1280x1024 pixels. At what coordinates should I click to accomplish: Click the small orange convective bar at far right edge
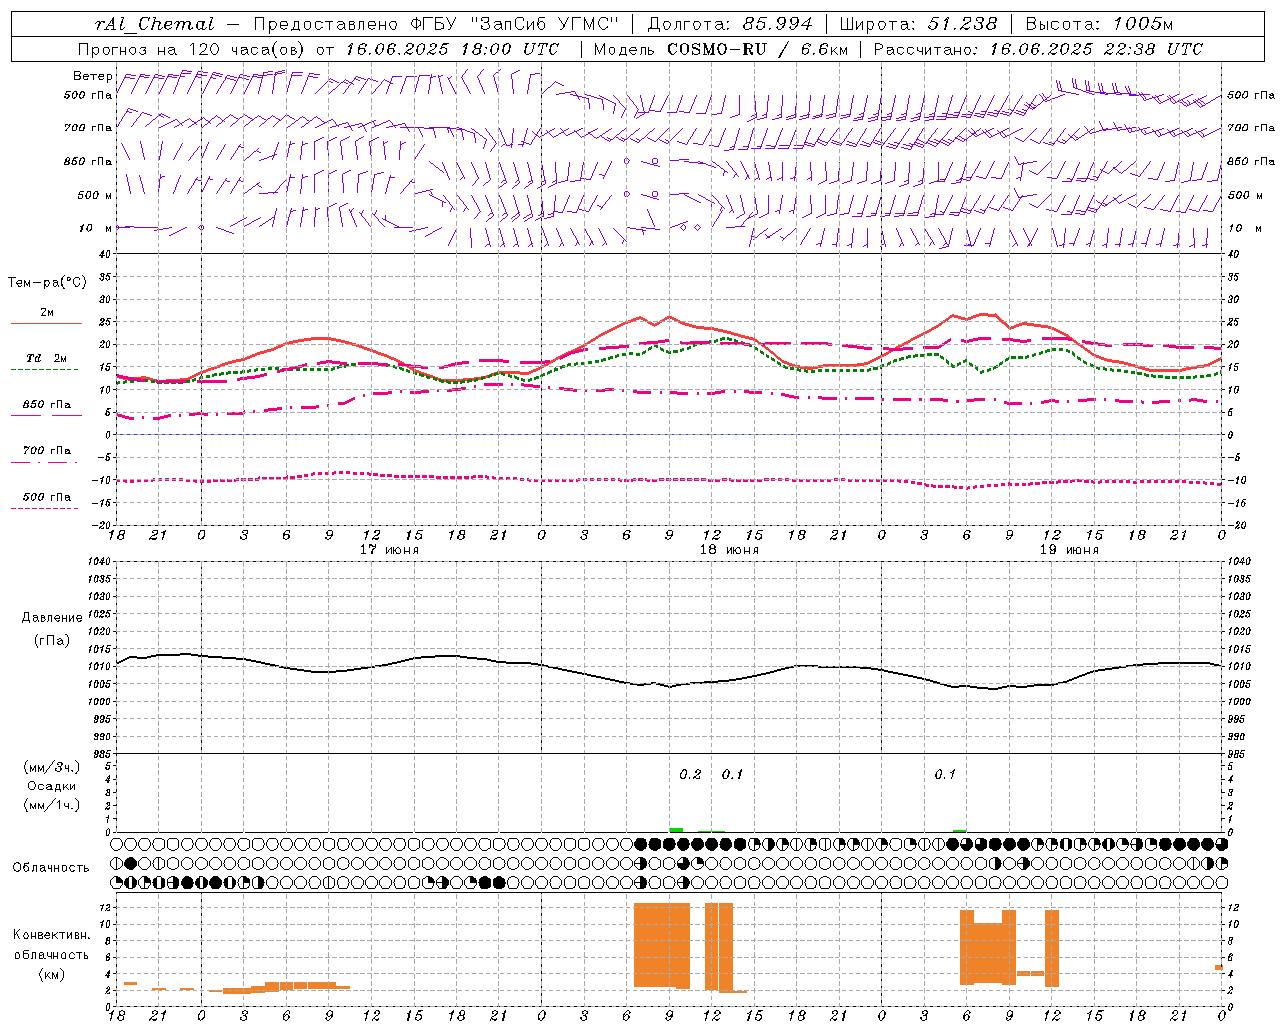coord(1219,967)
